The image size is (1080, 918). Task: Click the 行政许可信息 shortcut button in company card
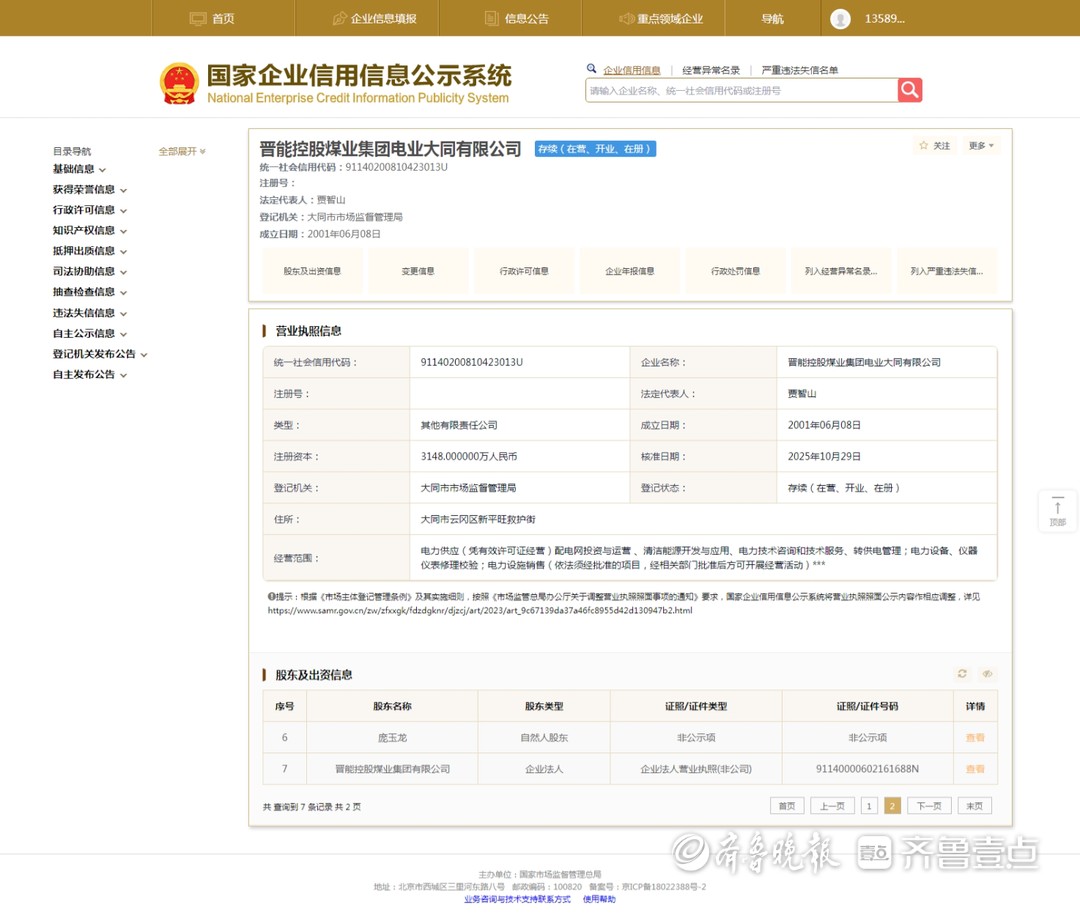tap(524, 271)
